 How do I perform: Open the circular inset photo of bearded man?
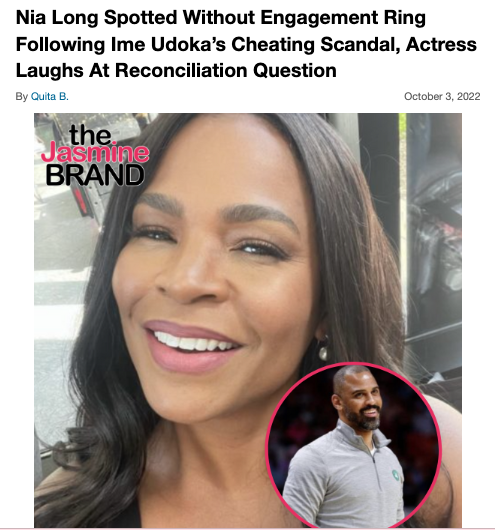(353, 445)
